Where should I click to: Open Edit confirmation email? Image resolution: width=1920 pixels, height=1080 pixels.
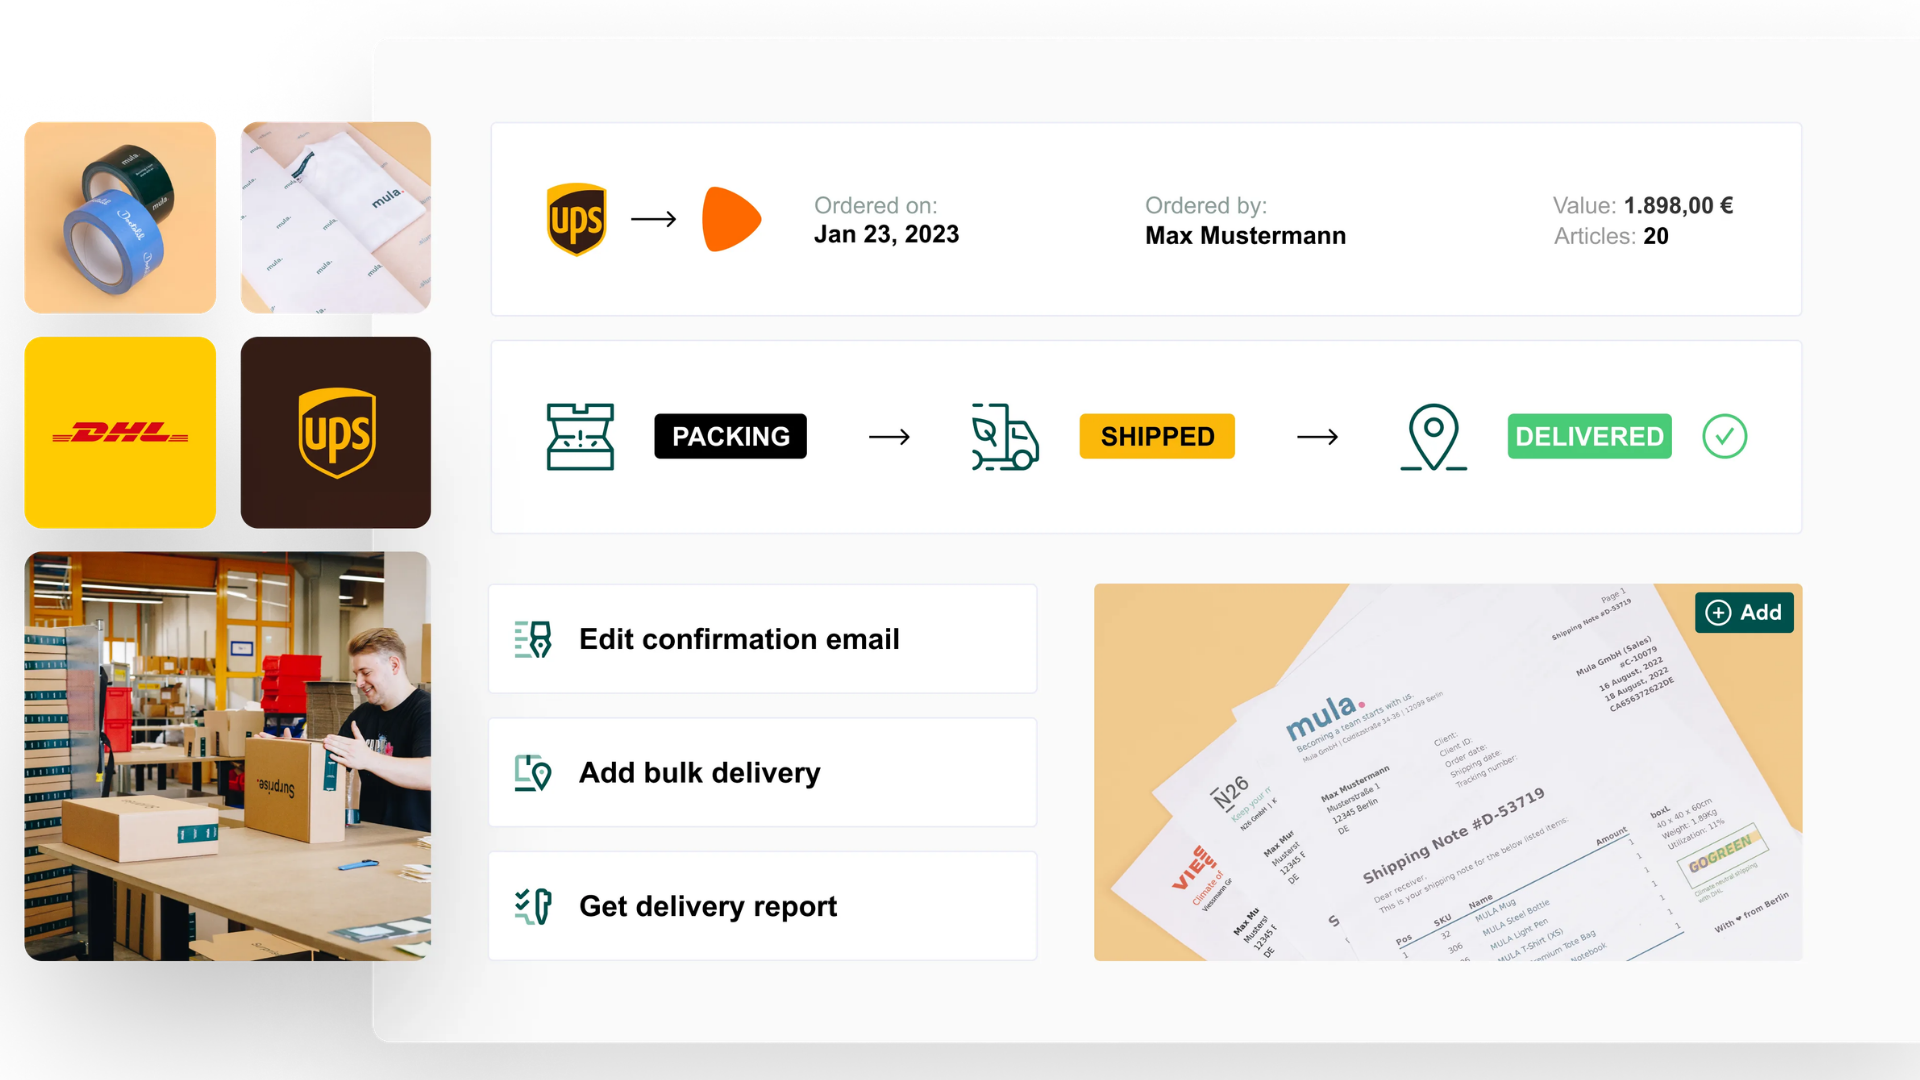click(763, 639)
